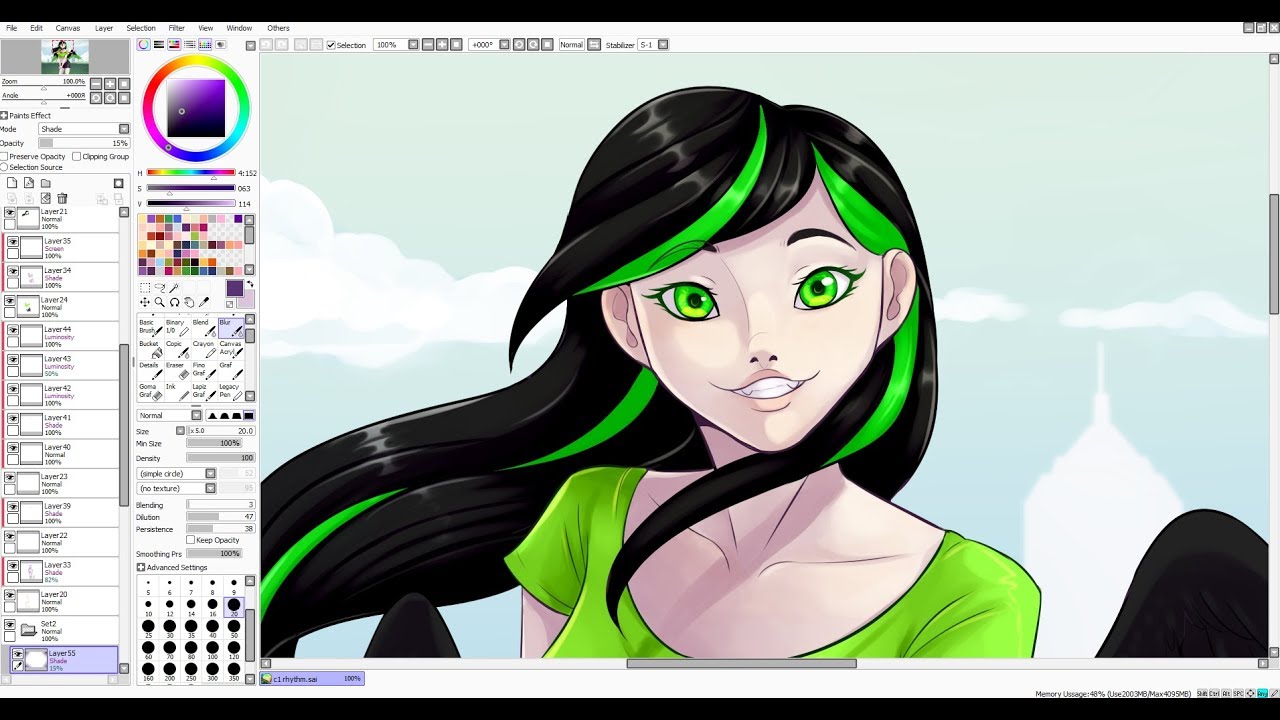Enable Preserve Opacity checkbox
The image size is (1280, 720).
(x=5, y=157)
